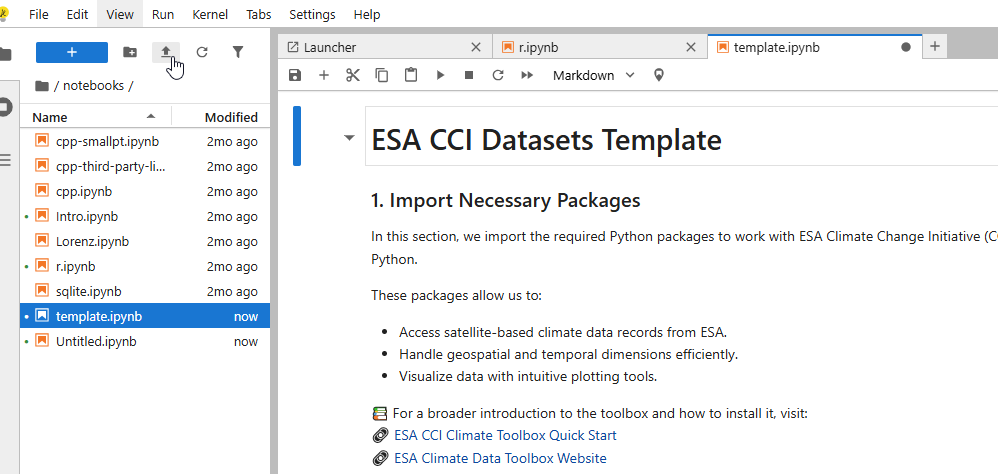Save the notebook with disk icon
The height and width of the screenshot is (474, 998).
(294, 75)
